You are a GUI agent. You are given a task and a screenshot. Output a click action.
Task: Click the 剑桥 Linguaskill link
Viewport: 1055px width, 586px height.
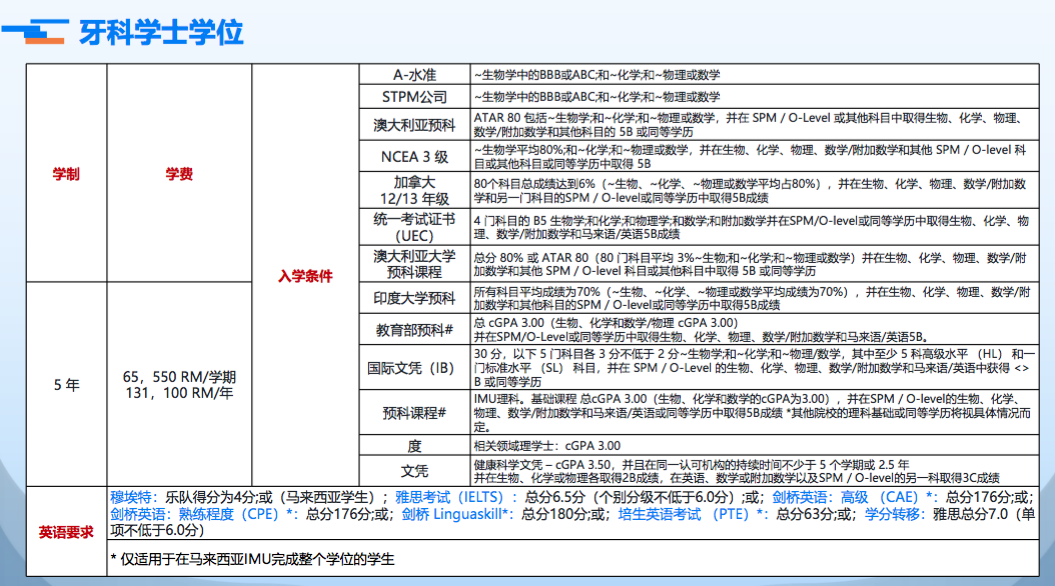click(x=458, y=514)
